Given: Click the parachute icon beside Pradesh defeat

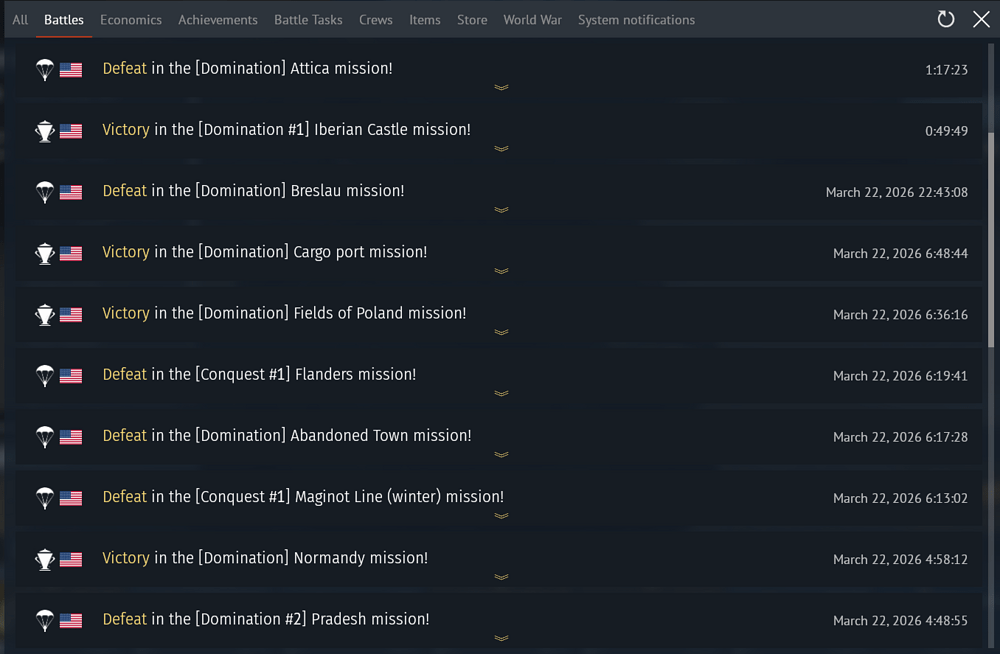Looking at the screenshot, I should pos(44,620).
